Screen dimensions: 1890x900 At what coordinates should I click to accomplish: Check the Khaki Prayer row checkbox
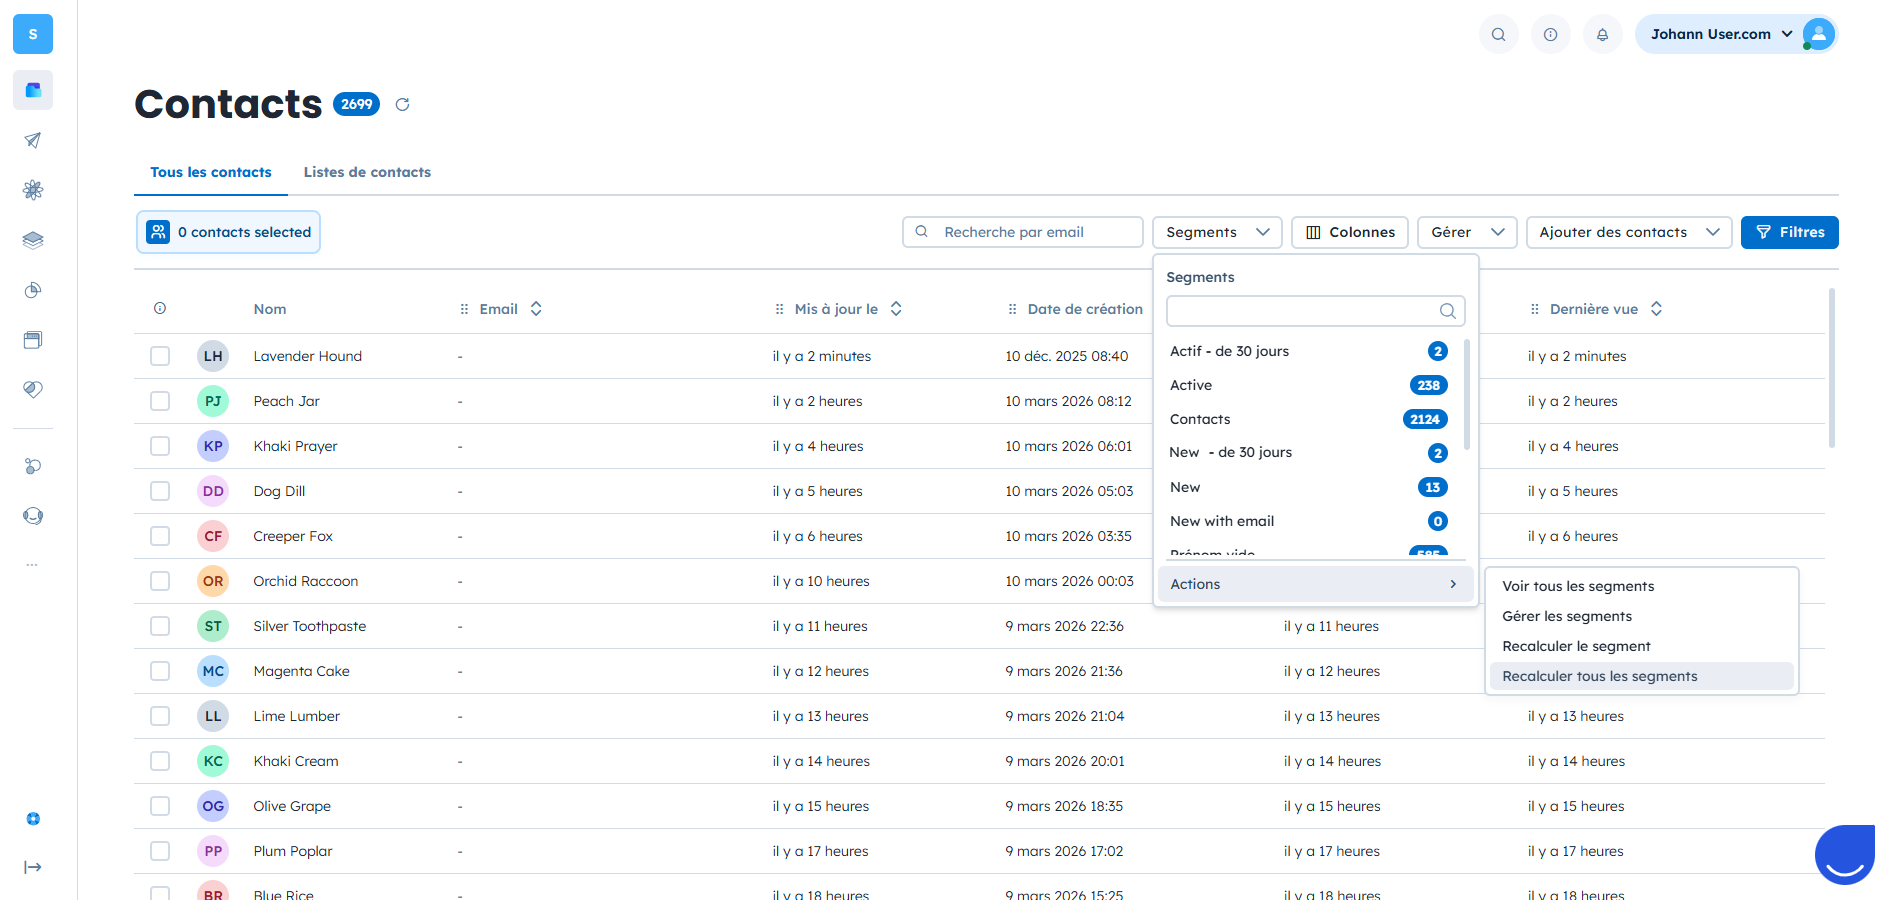pos(160,446)
